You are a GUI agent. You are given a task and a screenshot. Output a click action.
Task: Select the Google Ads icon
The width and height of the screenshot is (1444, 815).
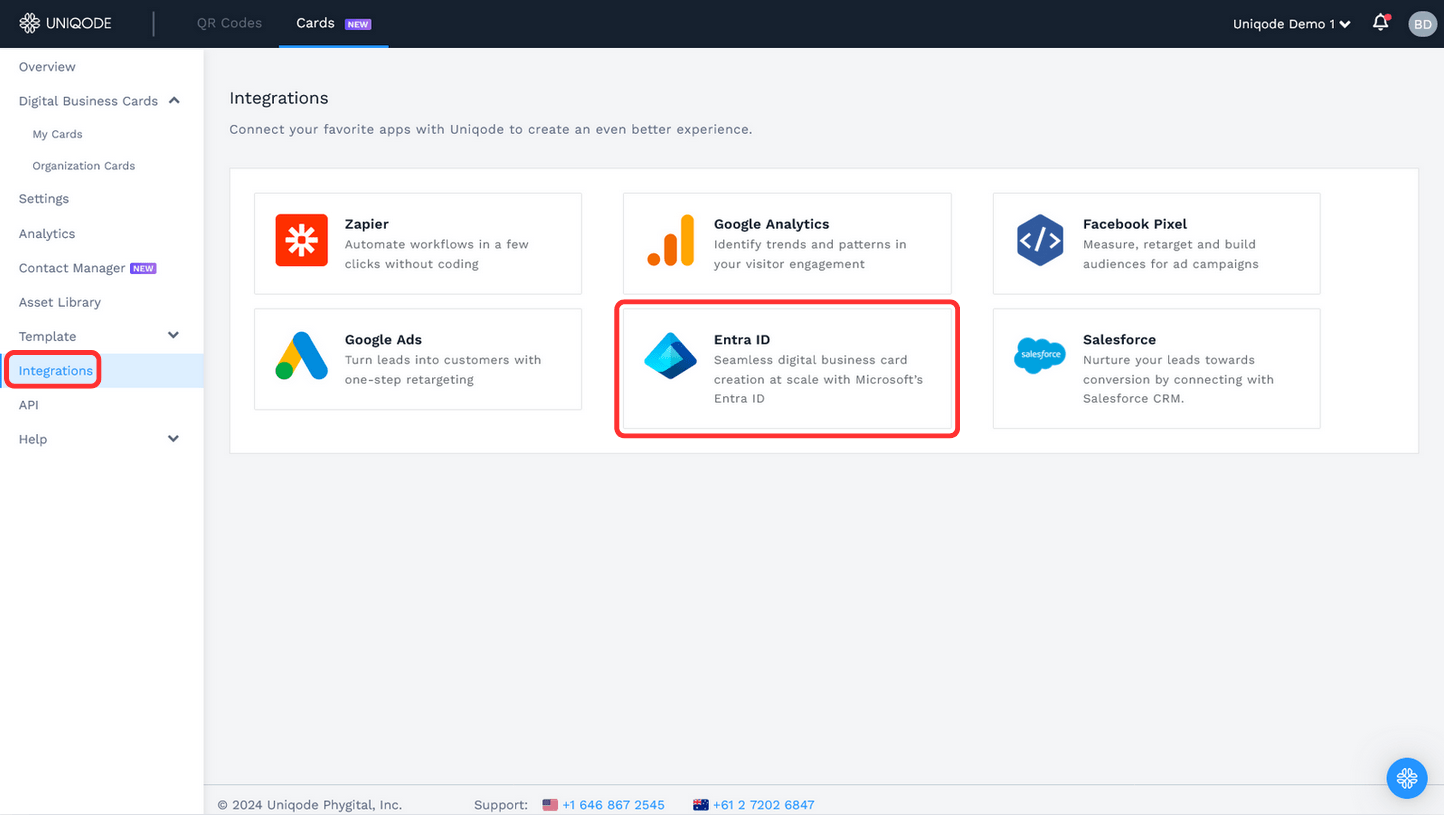[301, 355]
